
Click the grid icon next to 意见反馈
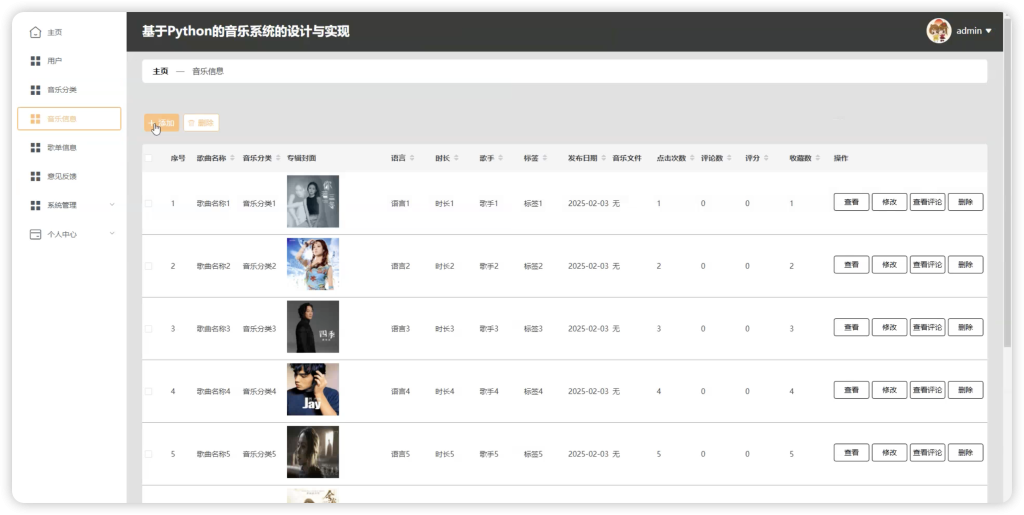35,176
